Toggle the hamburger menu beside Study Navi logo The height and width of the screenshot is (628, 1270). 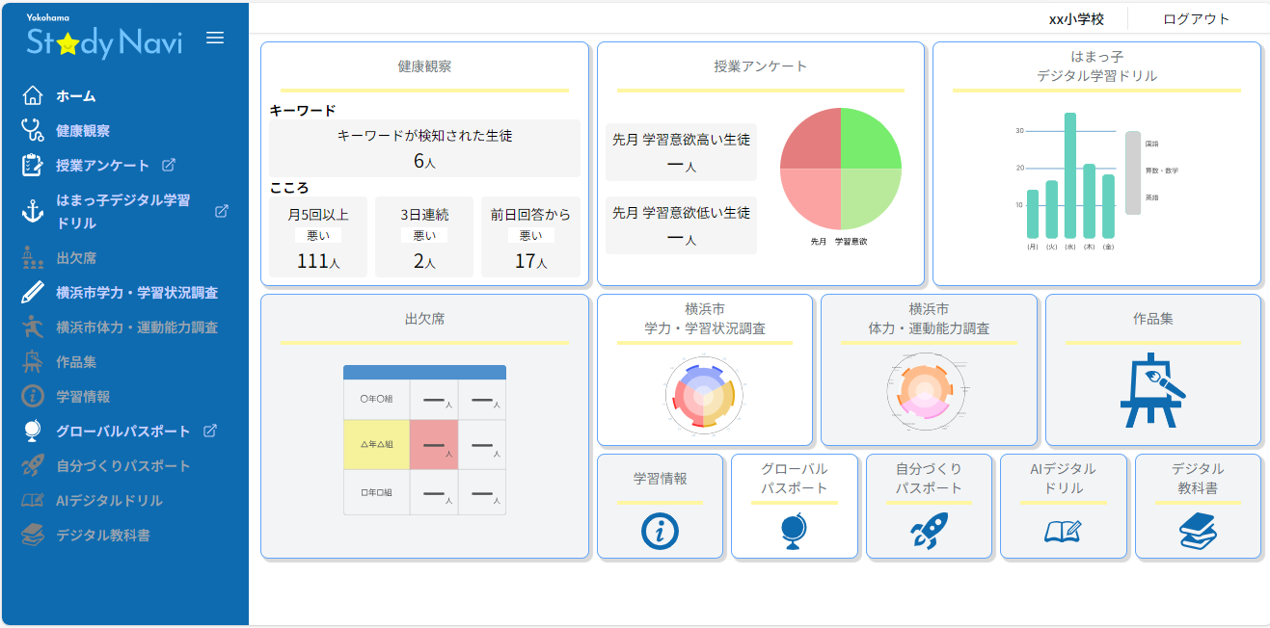[215, 38]
